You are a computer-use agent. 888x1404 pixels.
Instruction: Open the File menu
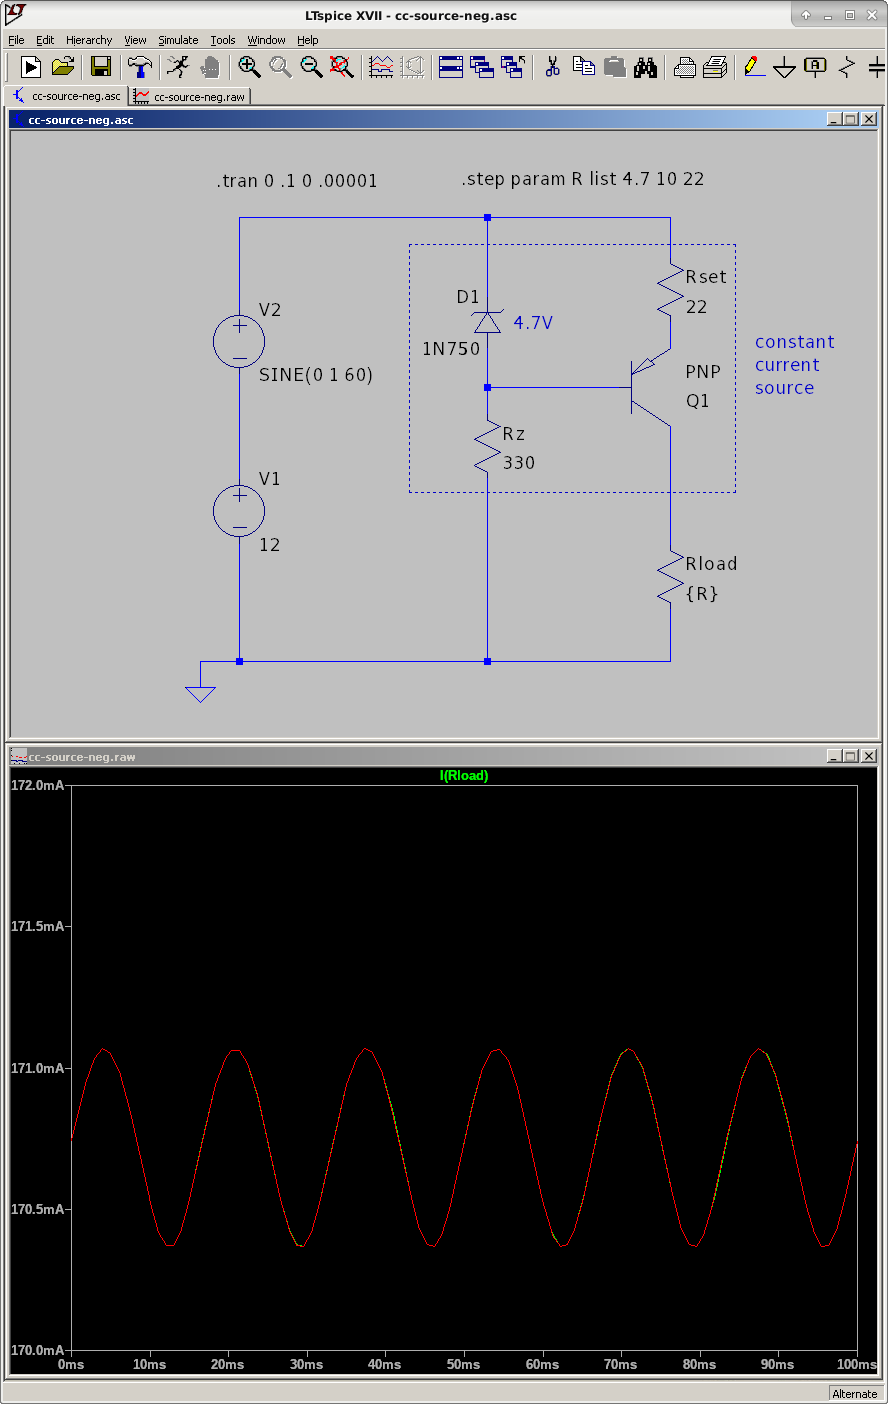16,40
